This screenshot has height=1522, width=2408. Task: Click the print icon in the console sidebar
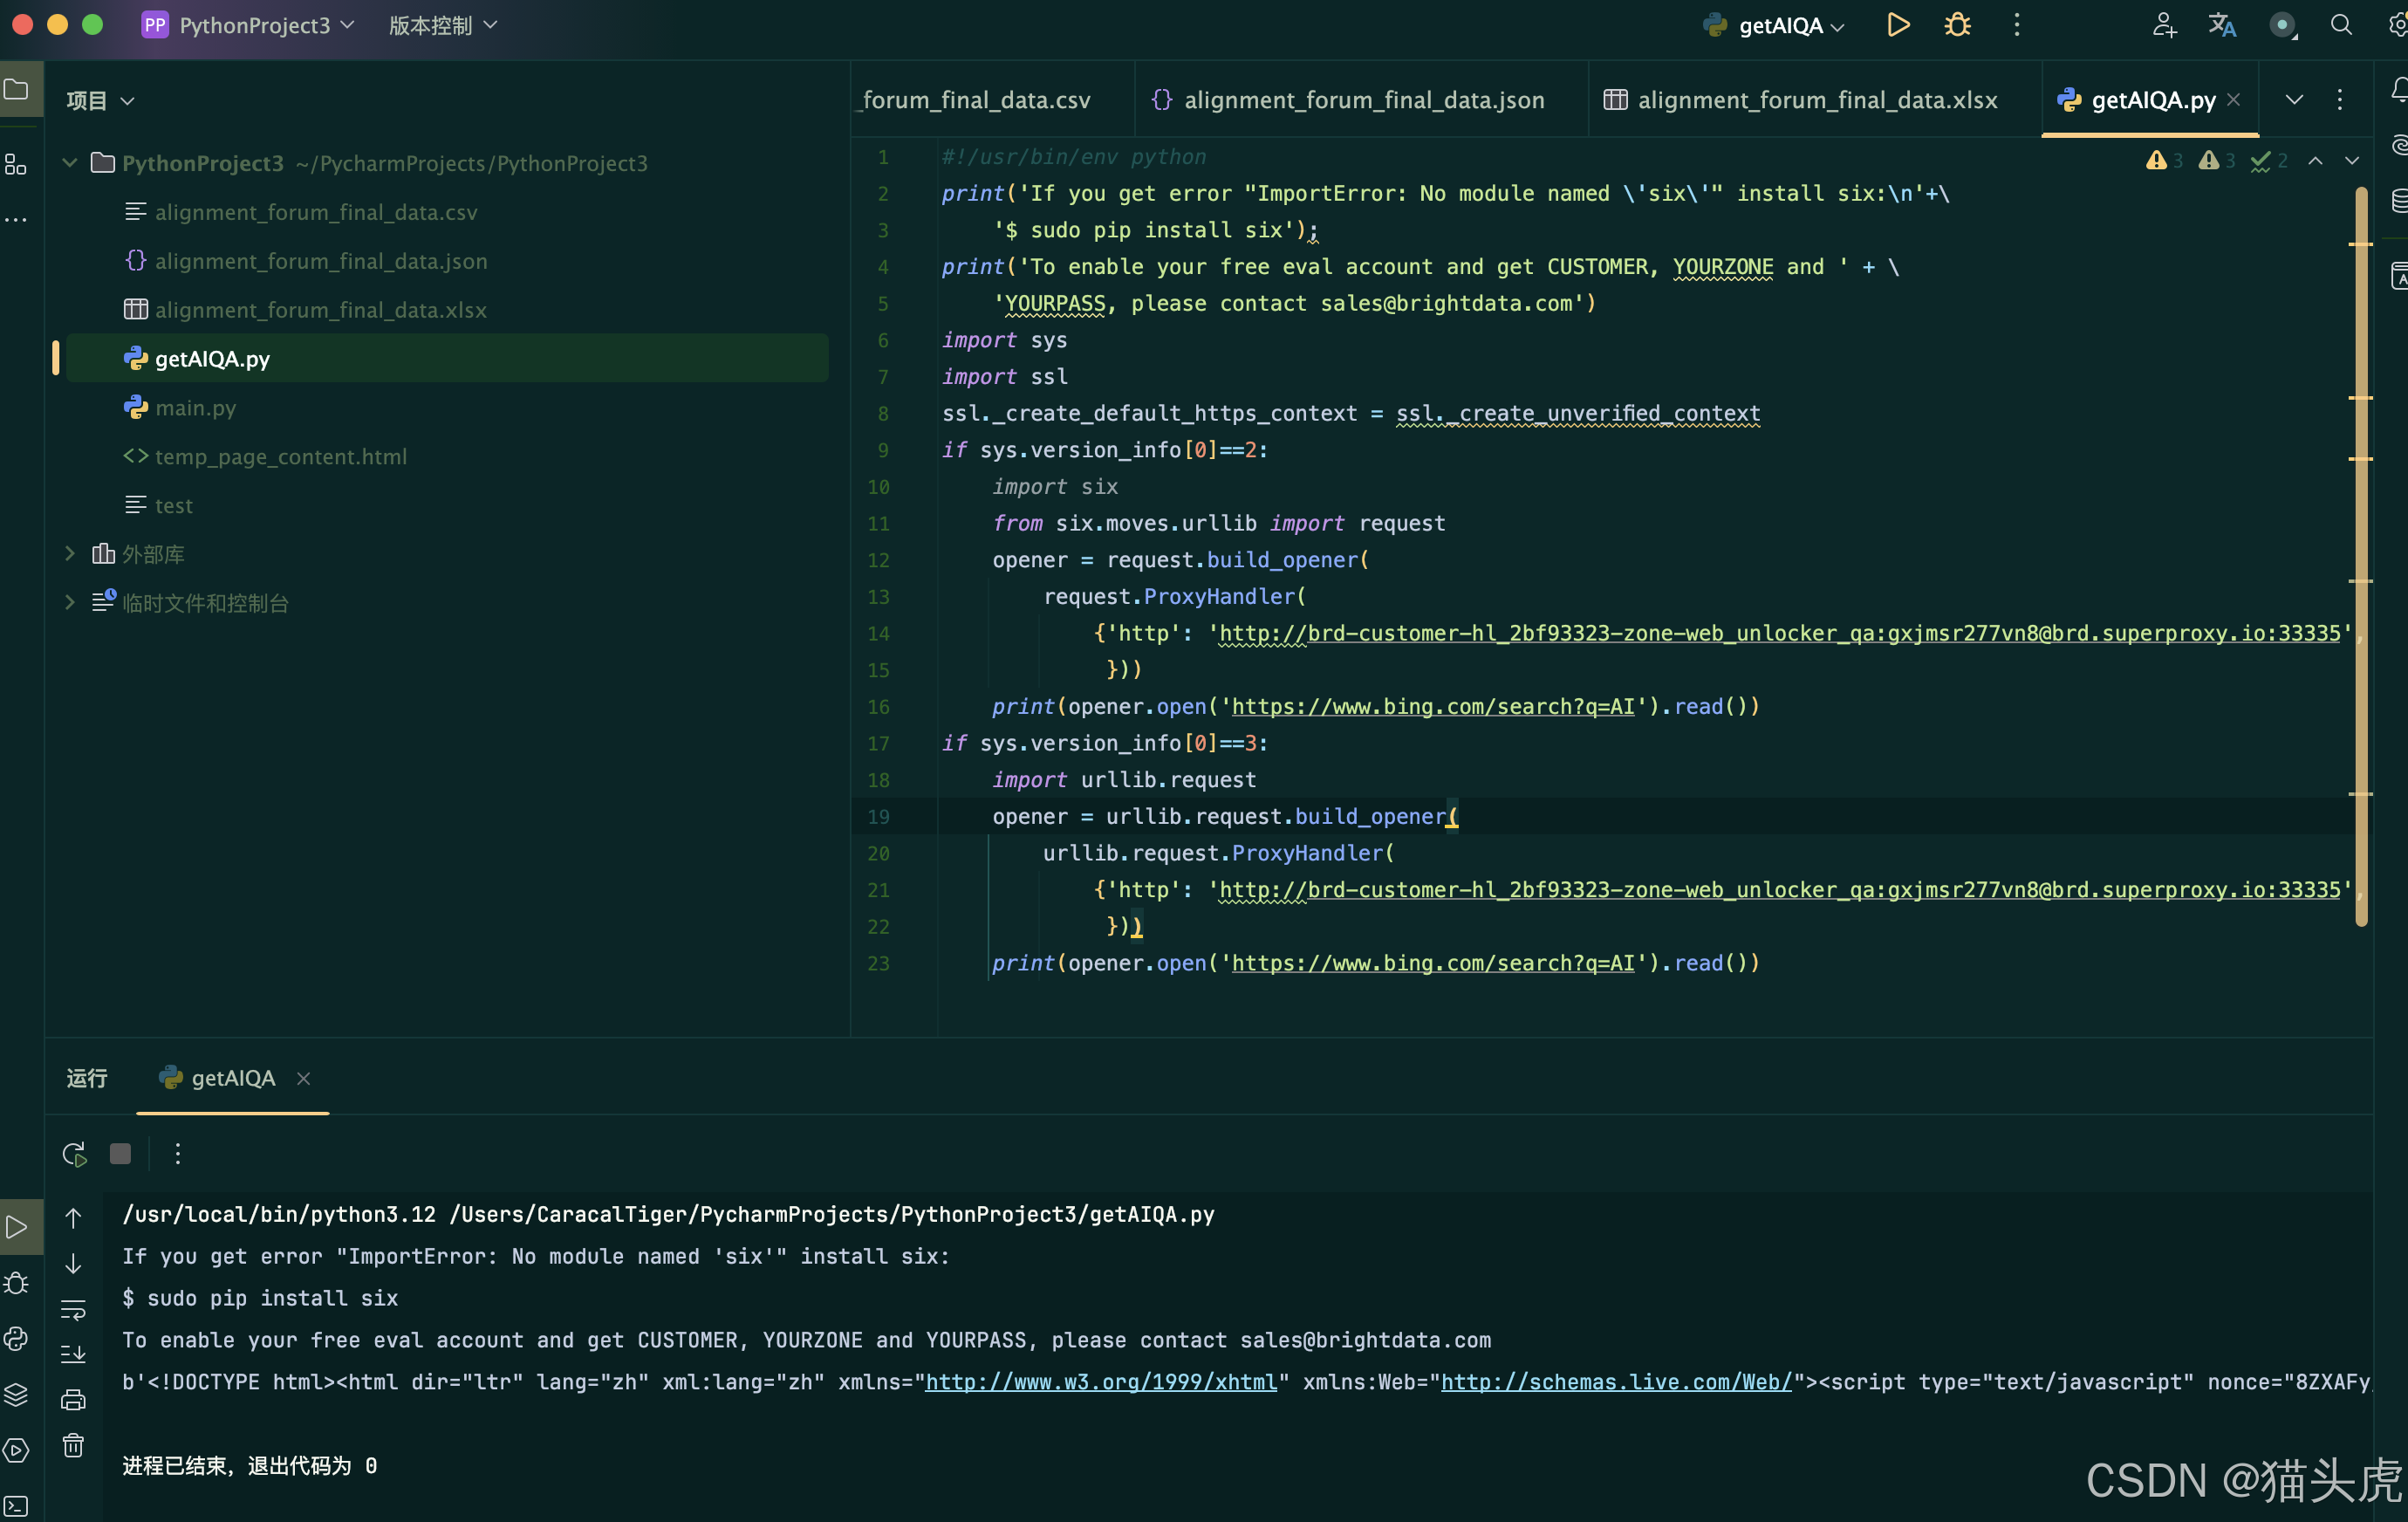click(73, 1399)
